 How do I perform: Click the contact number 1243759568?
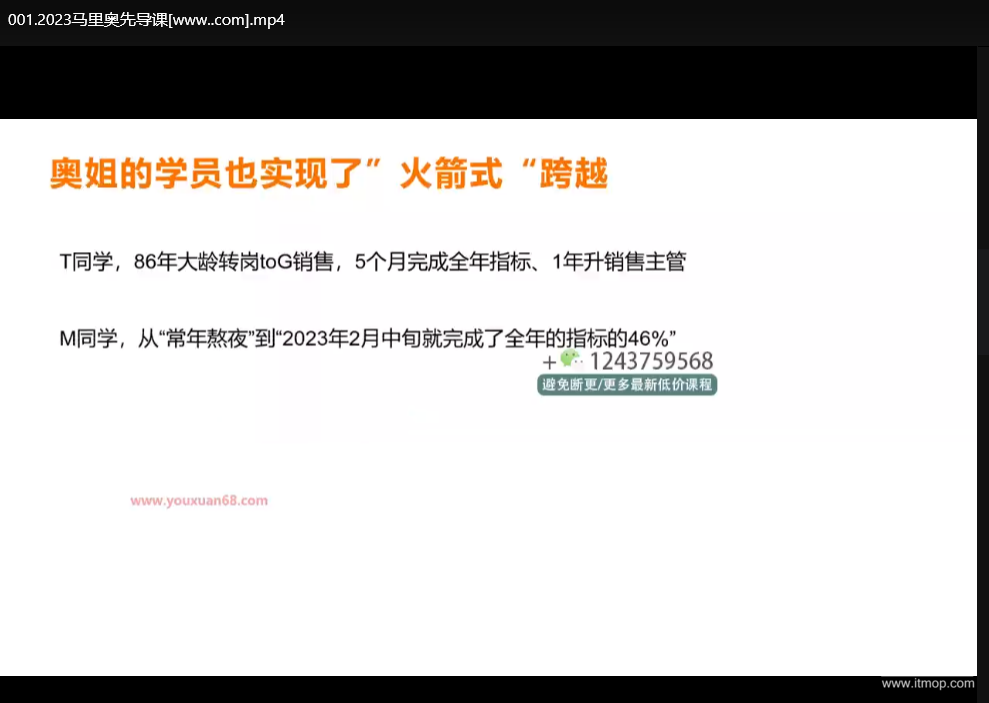pos(651,361)
